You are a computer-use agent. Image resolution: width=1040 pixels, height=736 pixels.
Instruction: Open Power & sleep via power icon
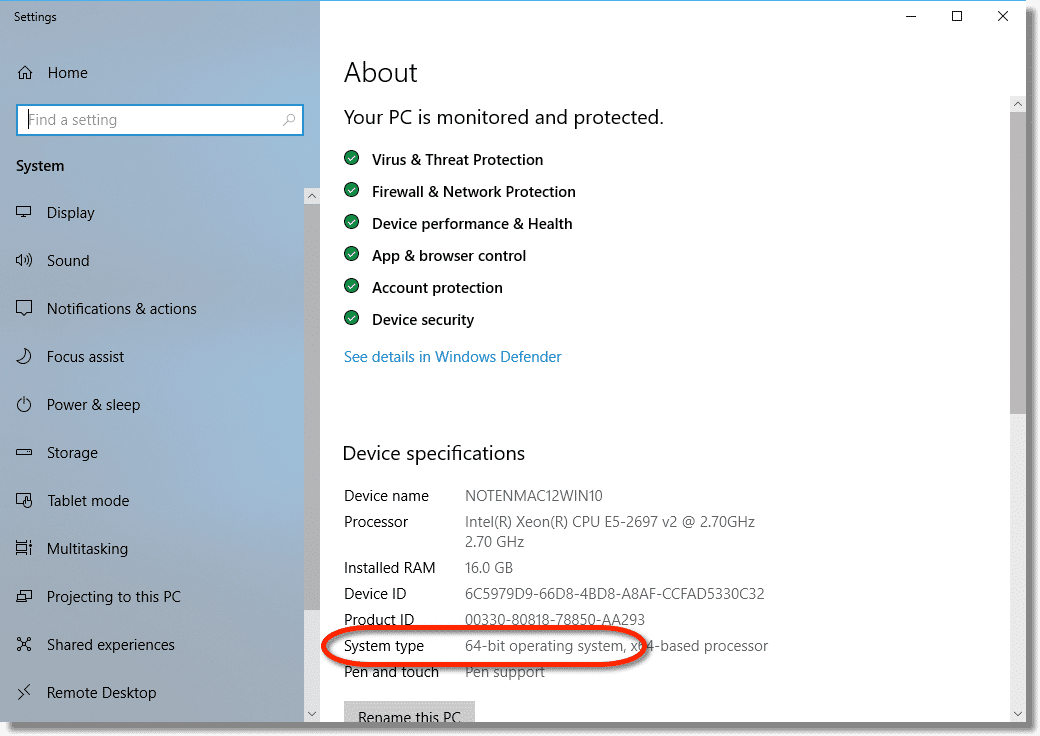point(25,405)
